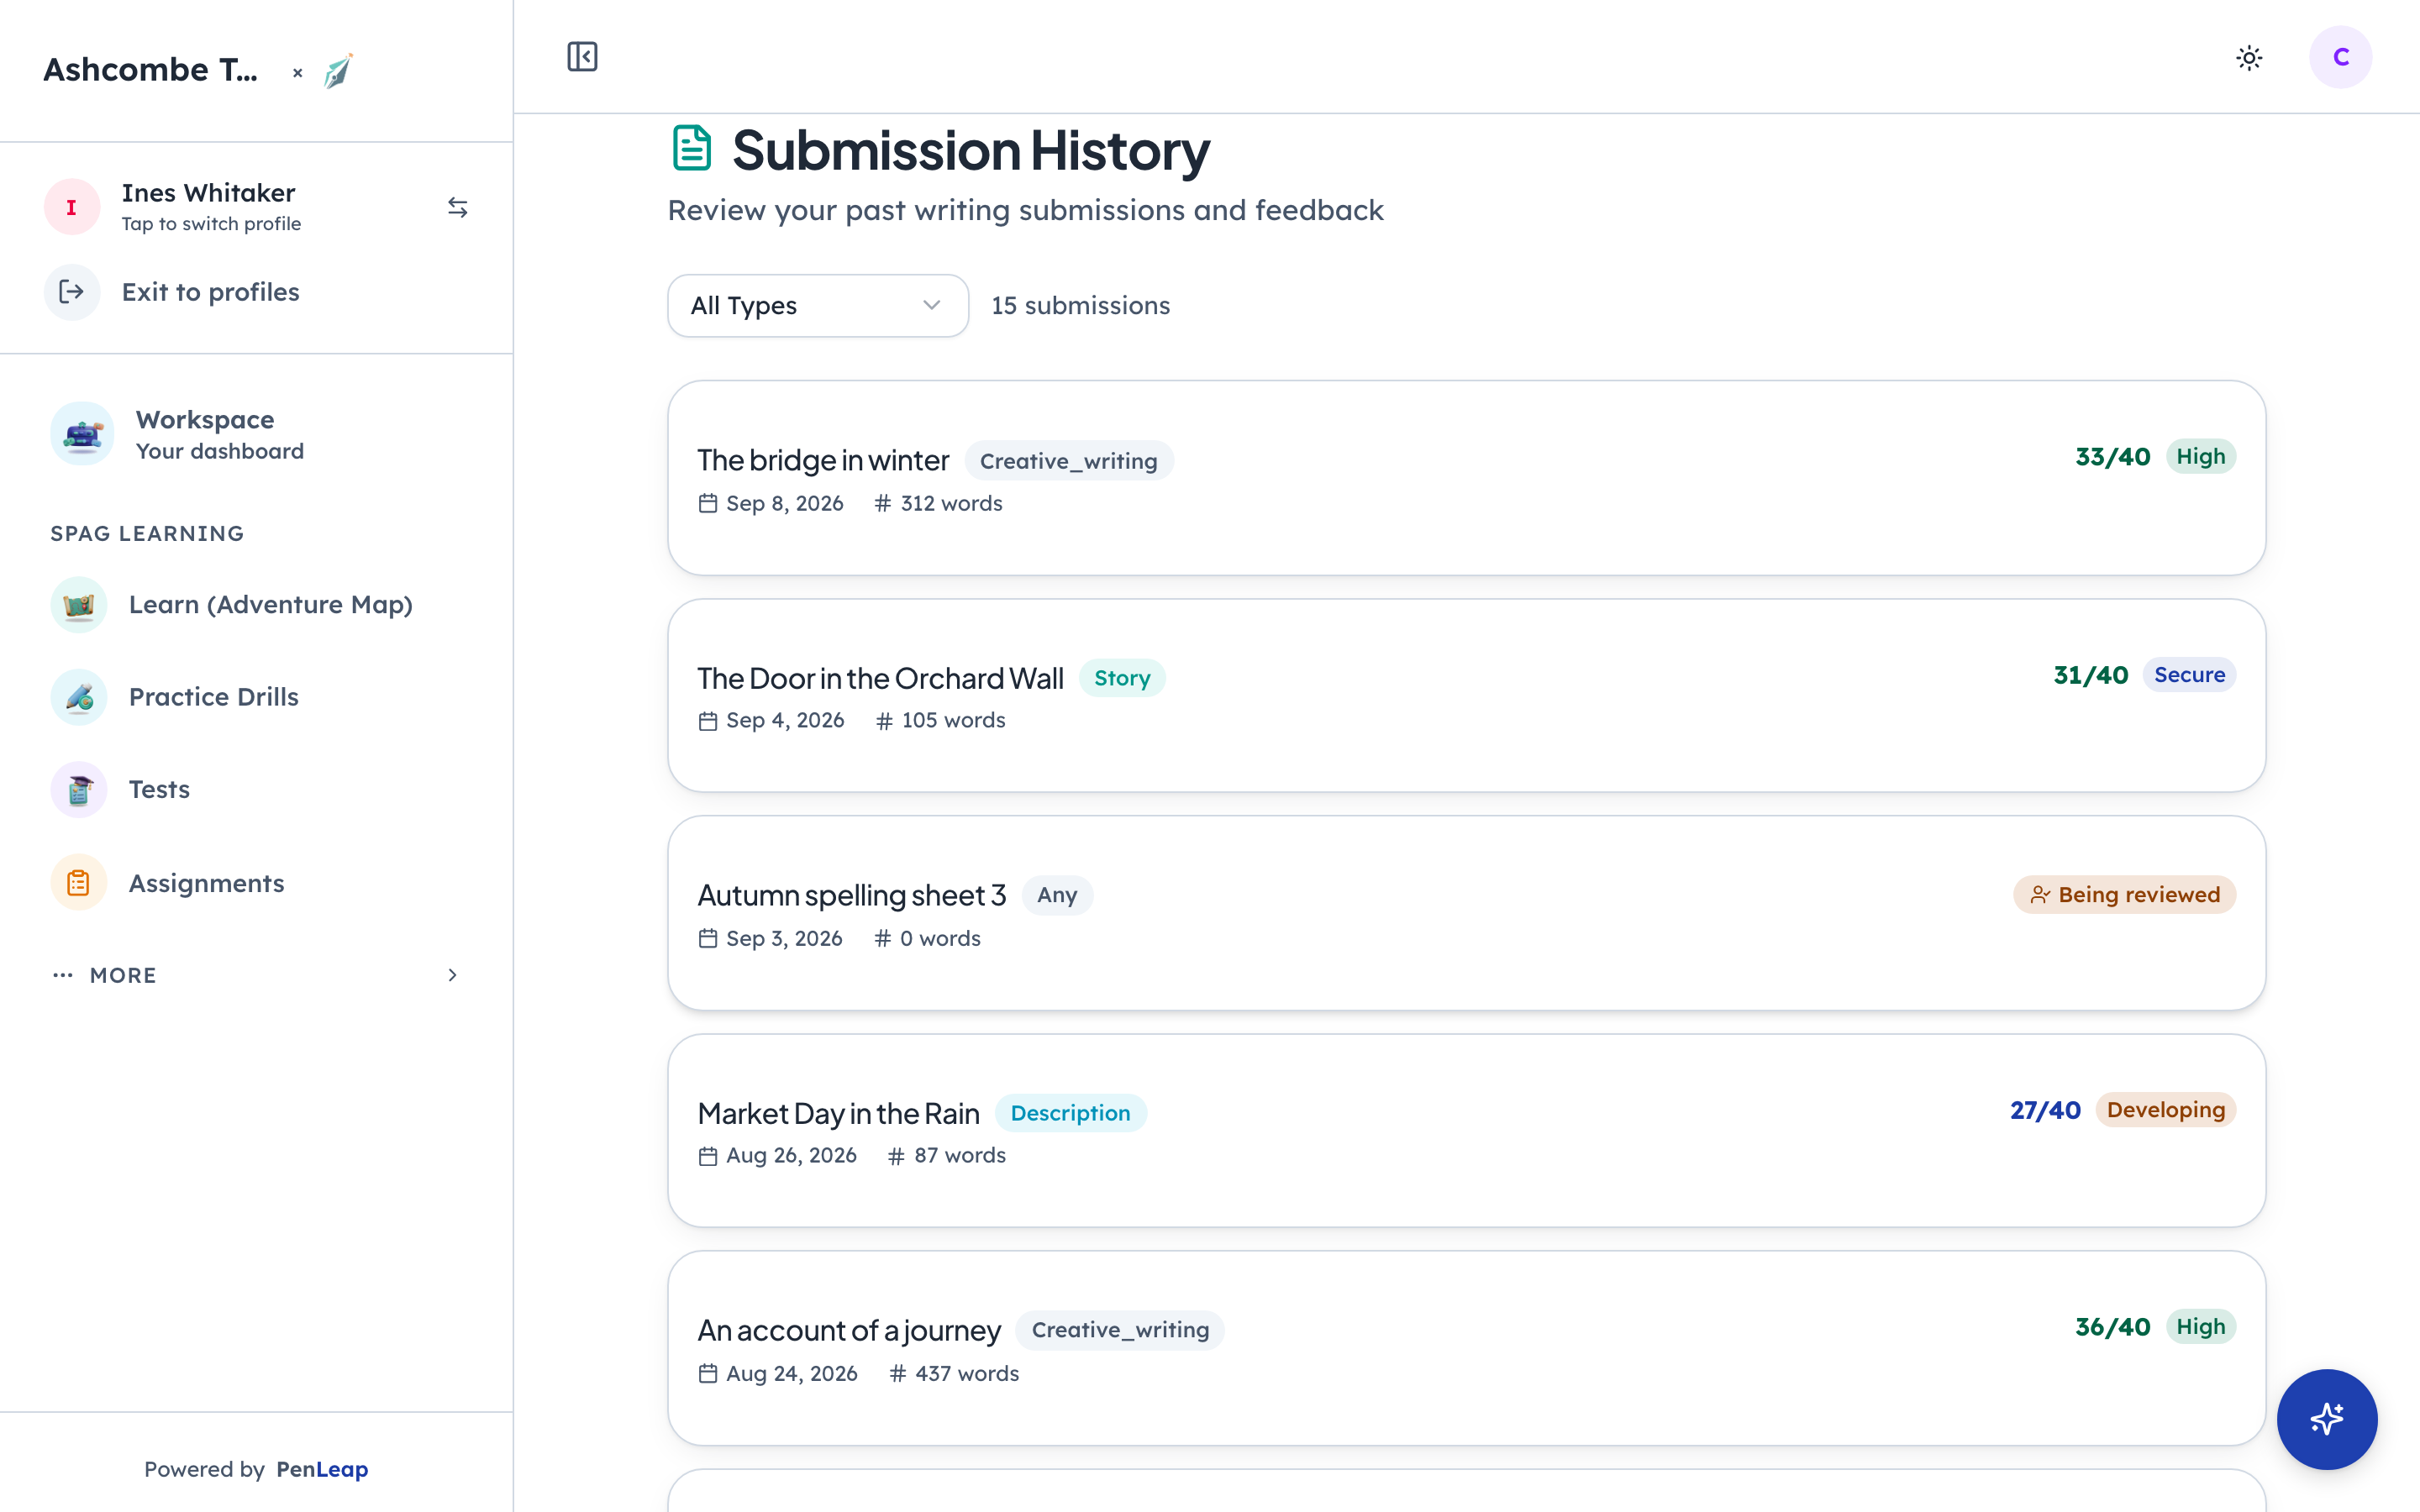
Task: Open the AI sparkle assistant button
Action: point(2326,1419)
